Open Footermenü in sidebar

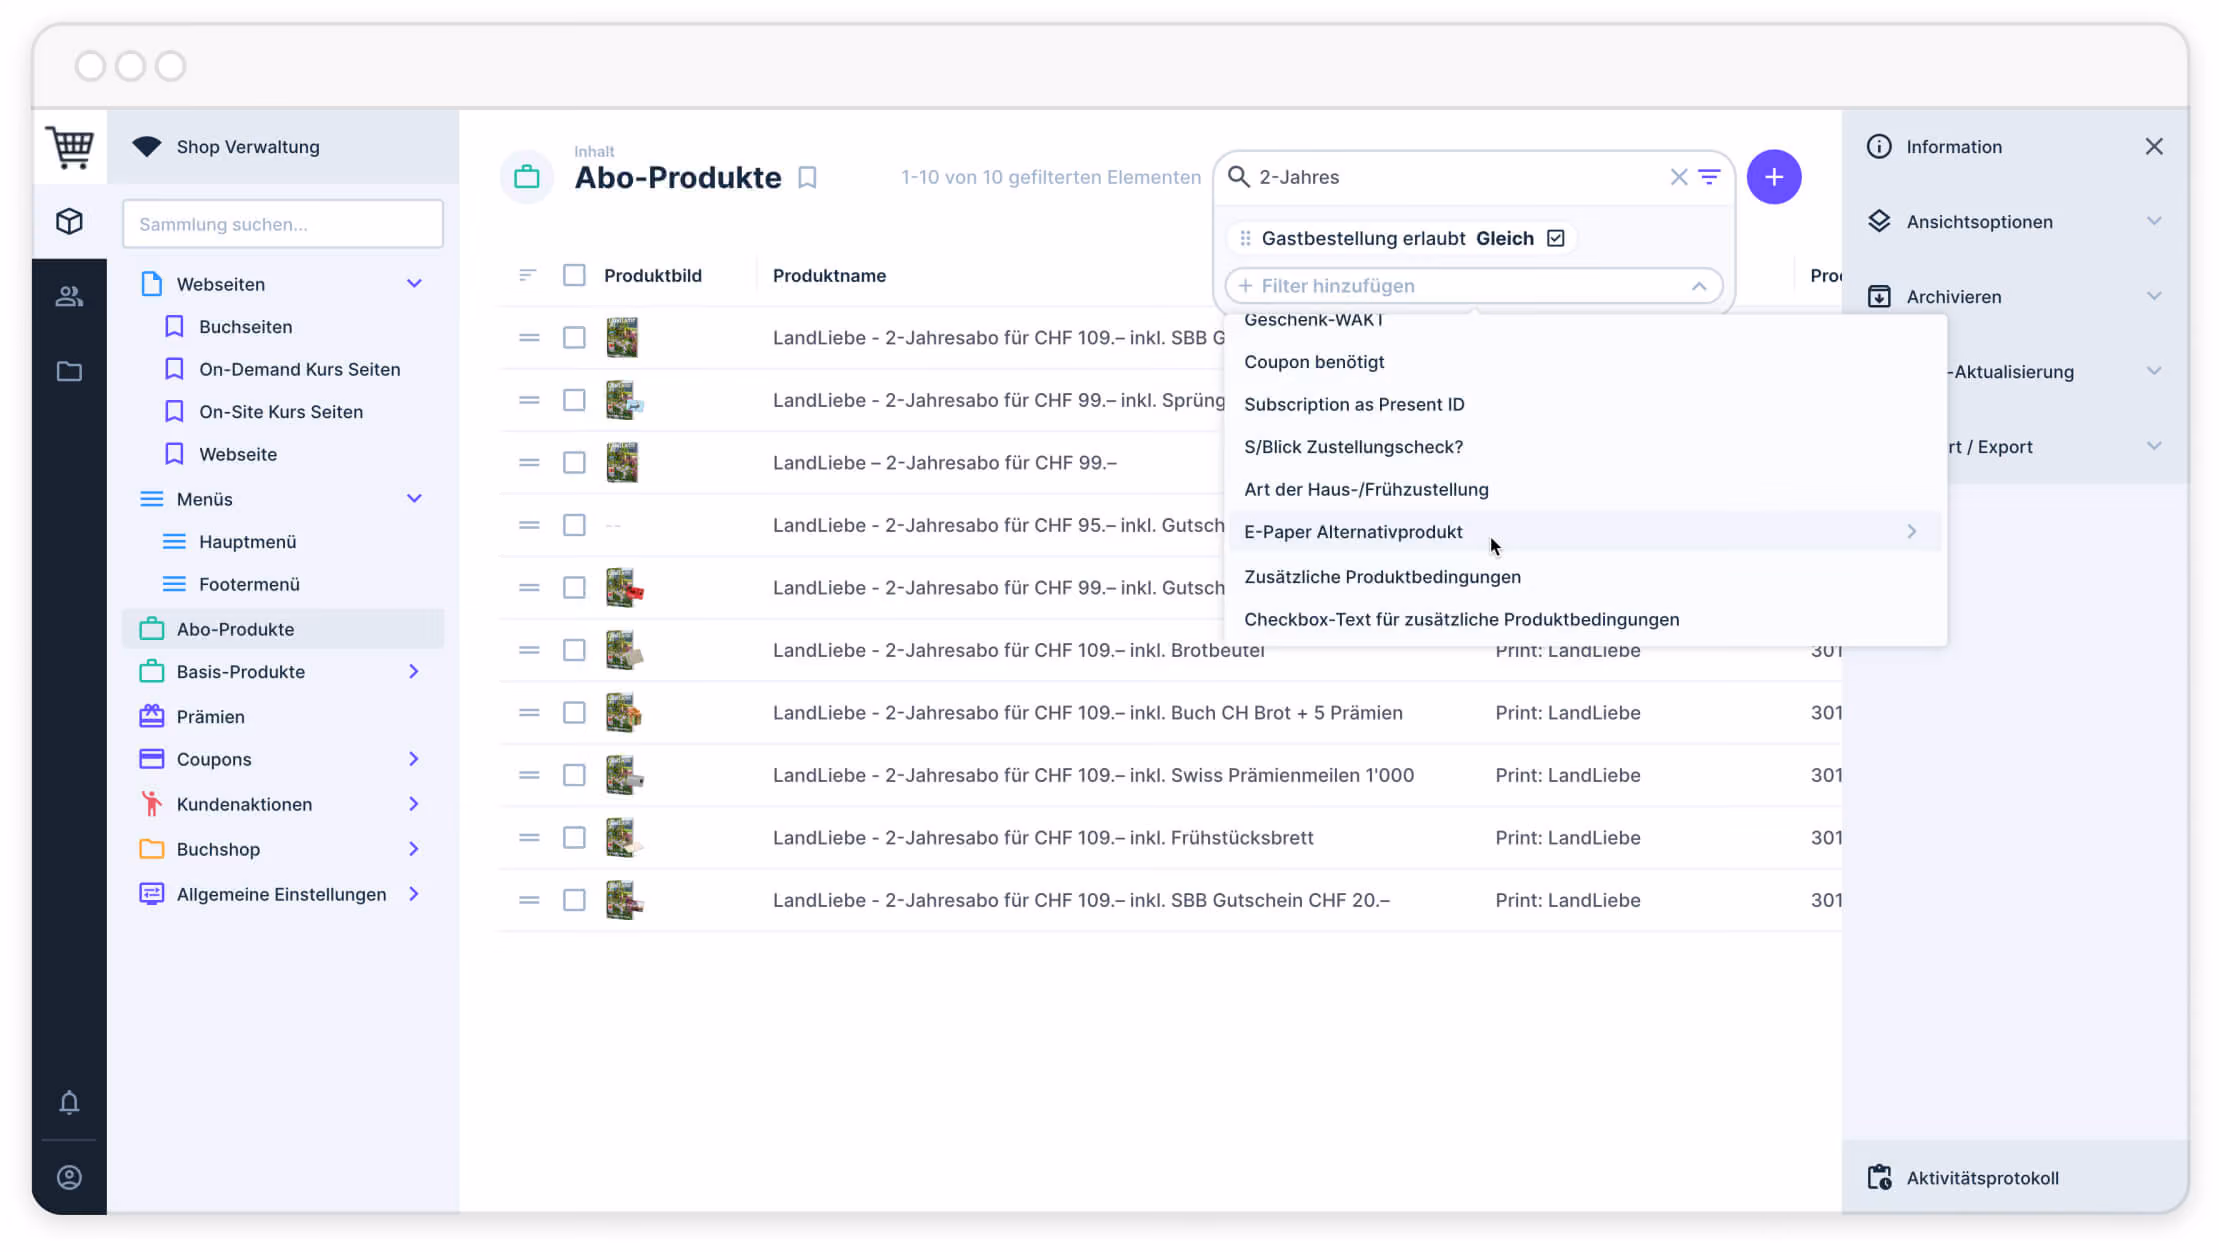click(x=249, y=584)
